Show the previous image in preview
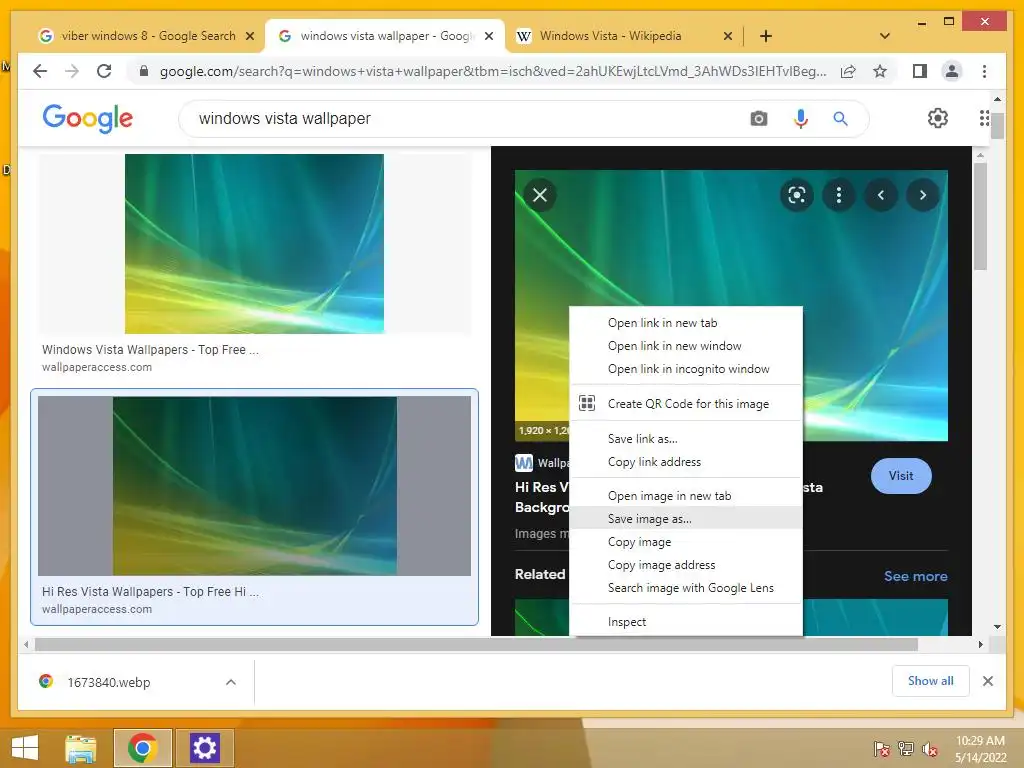1024x768 pixels. [x=881, y=195]
